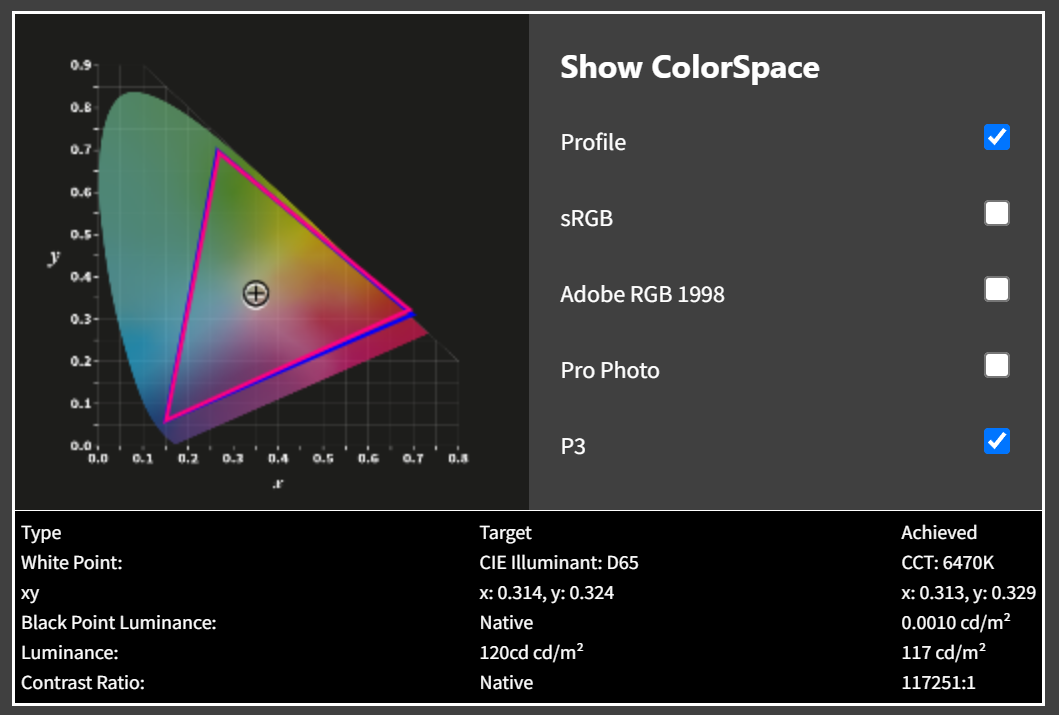Click the Contrast Ratio row label
This screenshot has height=715, width=1059.
point(85,682)
